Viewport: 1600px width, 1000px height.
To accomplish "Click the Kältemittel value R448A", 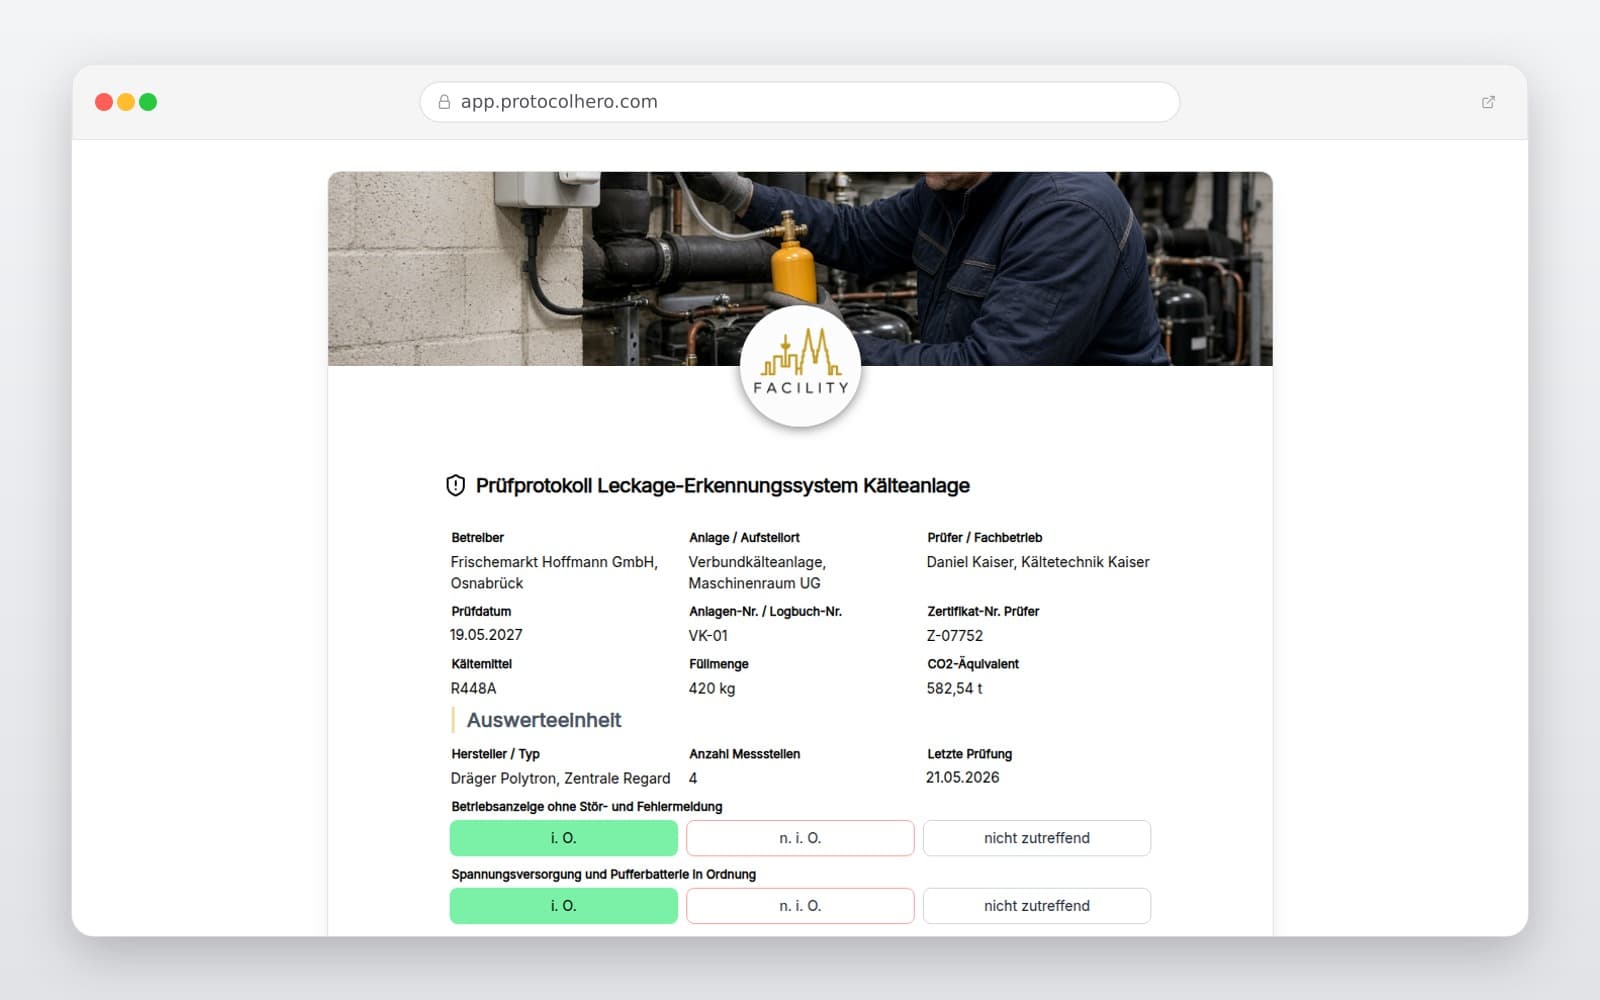I will pos(473,689).
